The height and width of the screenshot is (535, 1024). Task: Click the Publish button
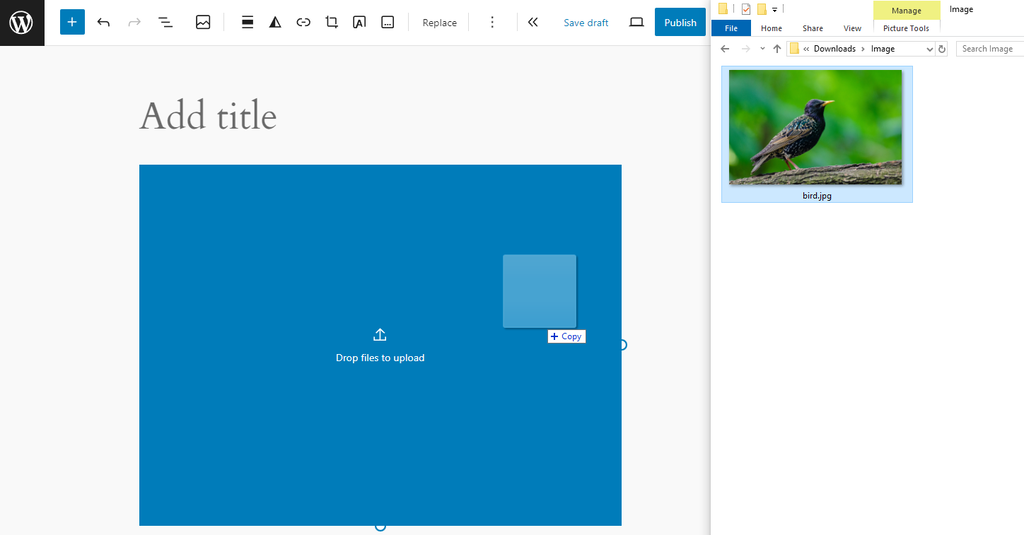[680, 22]
